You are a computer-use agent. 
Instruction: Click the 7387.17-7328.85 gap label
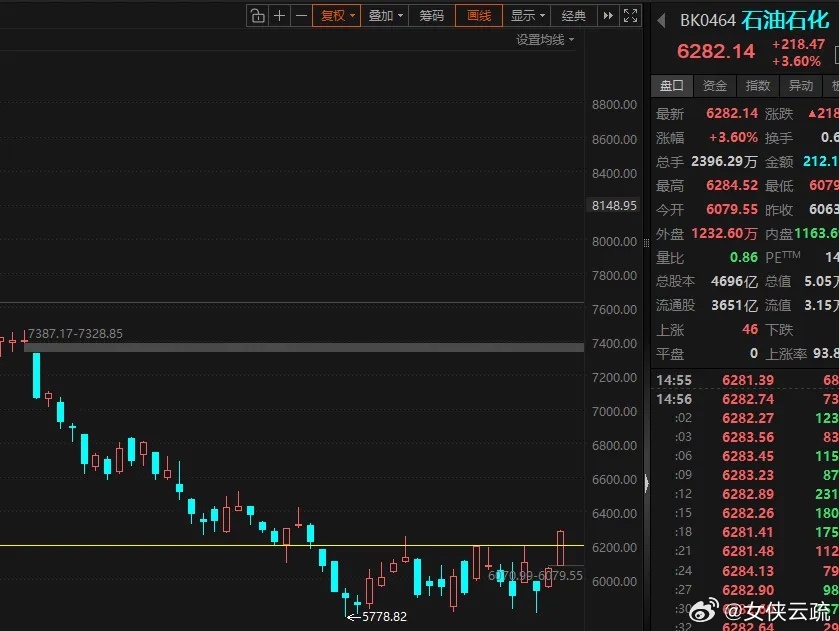click(75, 333)
